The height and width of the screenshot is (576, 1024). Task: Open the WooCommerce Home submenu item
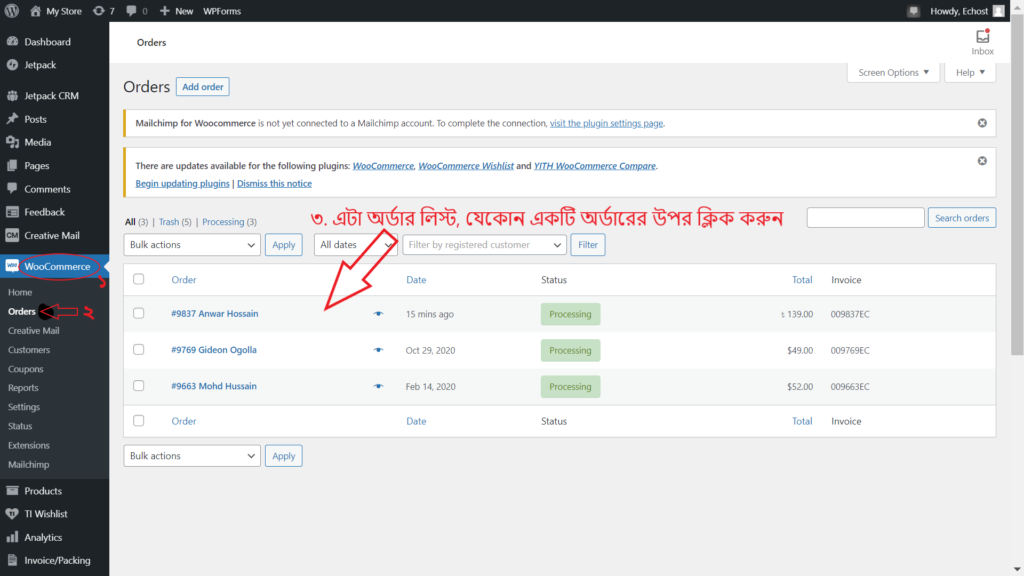[20, 292]
